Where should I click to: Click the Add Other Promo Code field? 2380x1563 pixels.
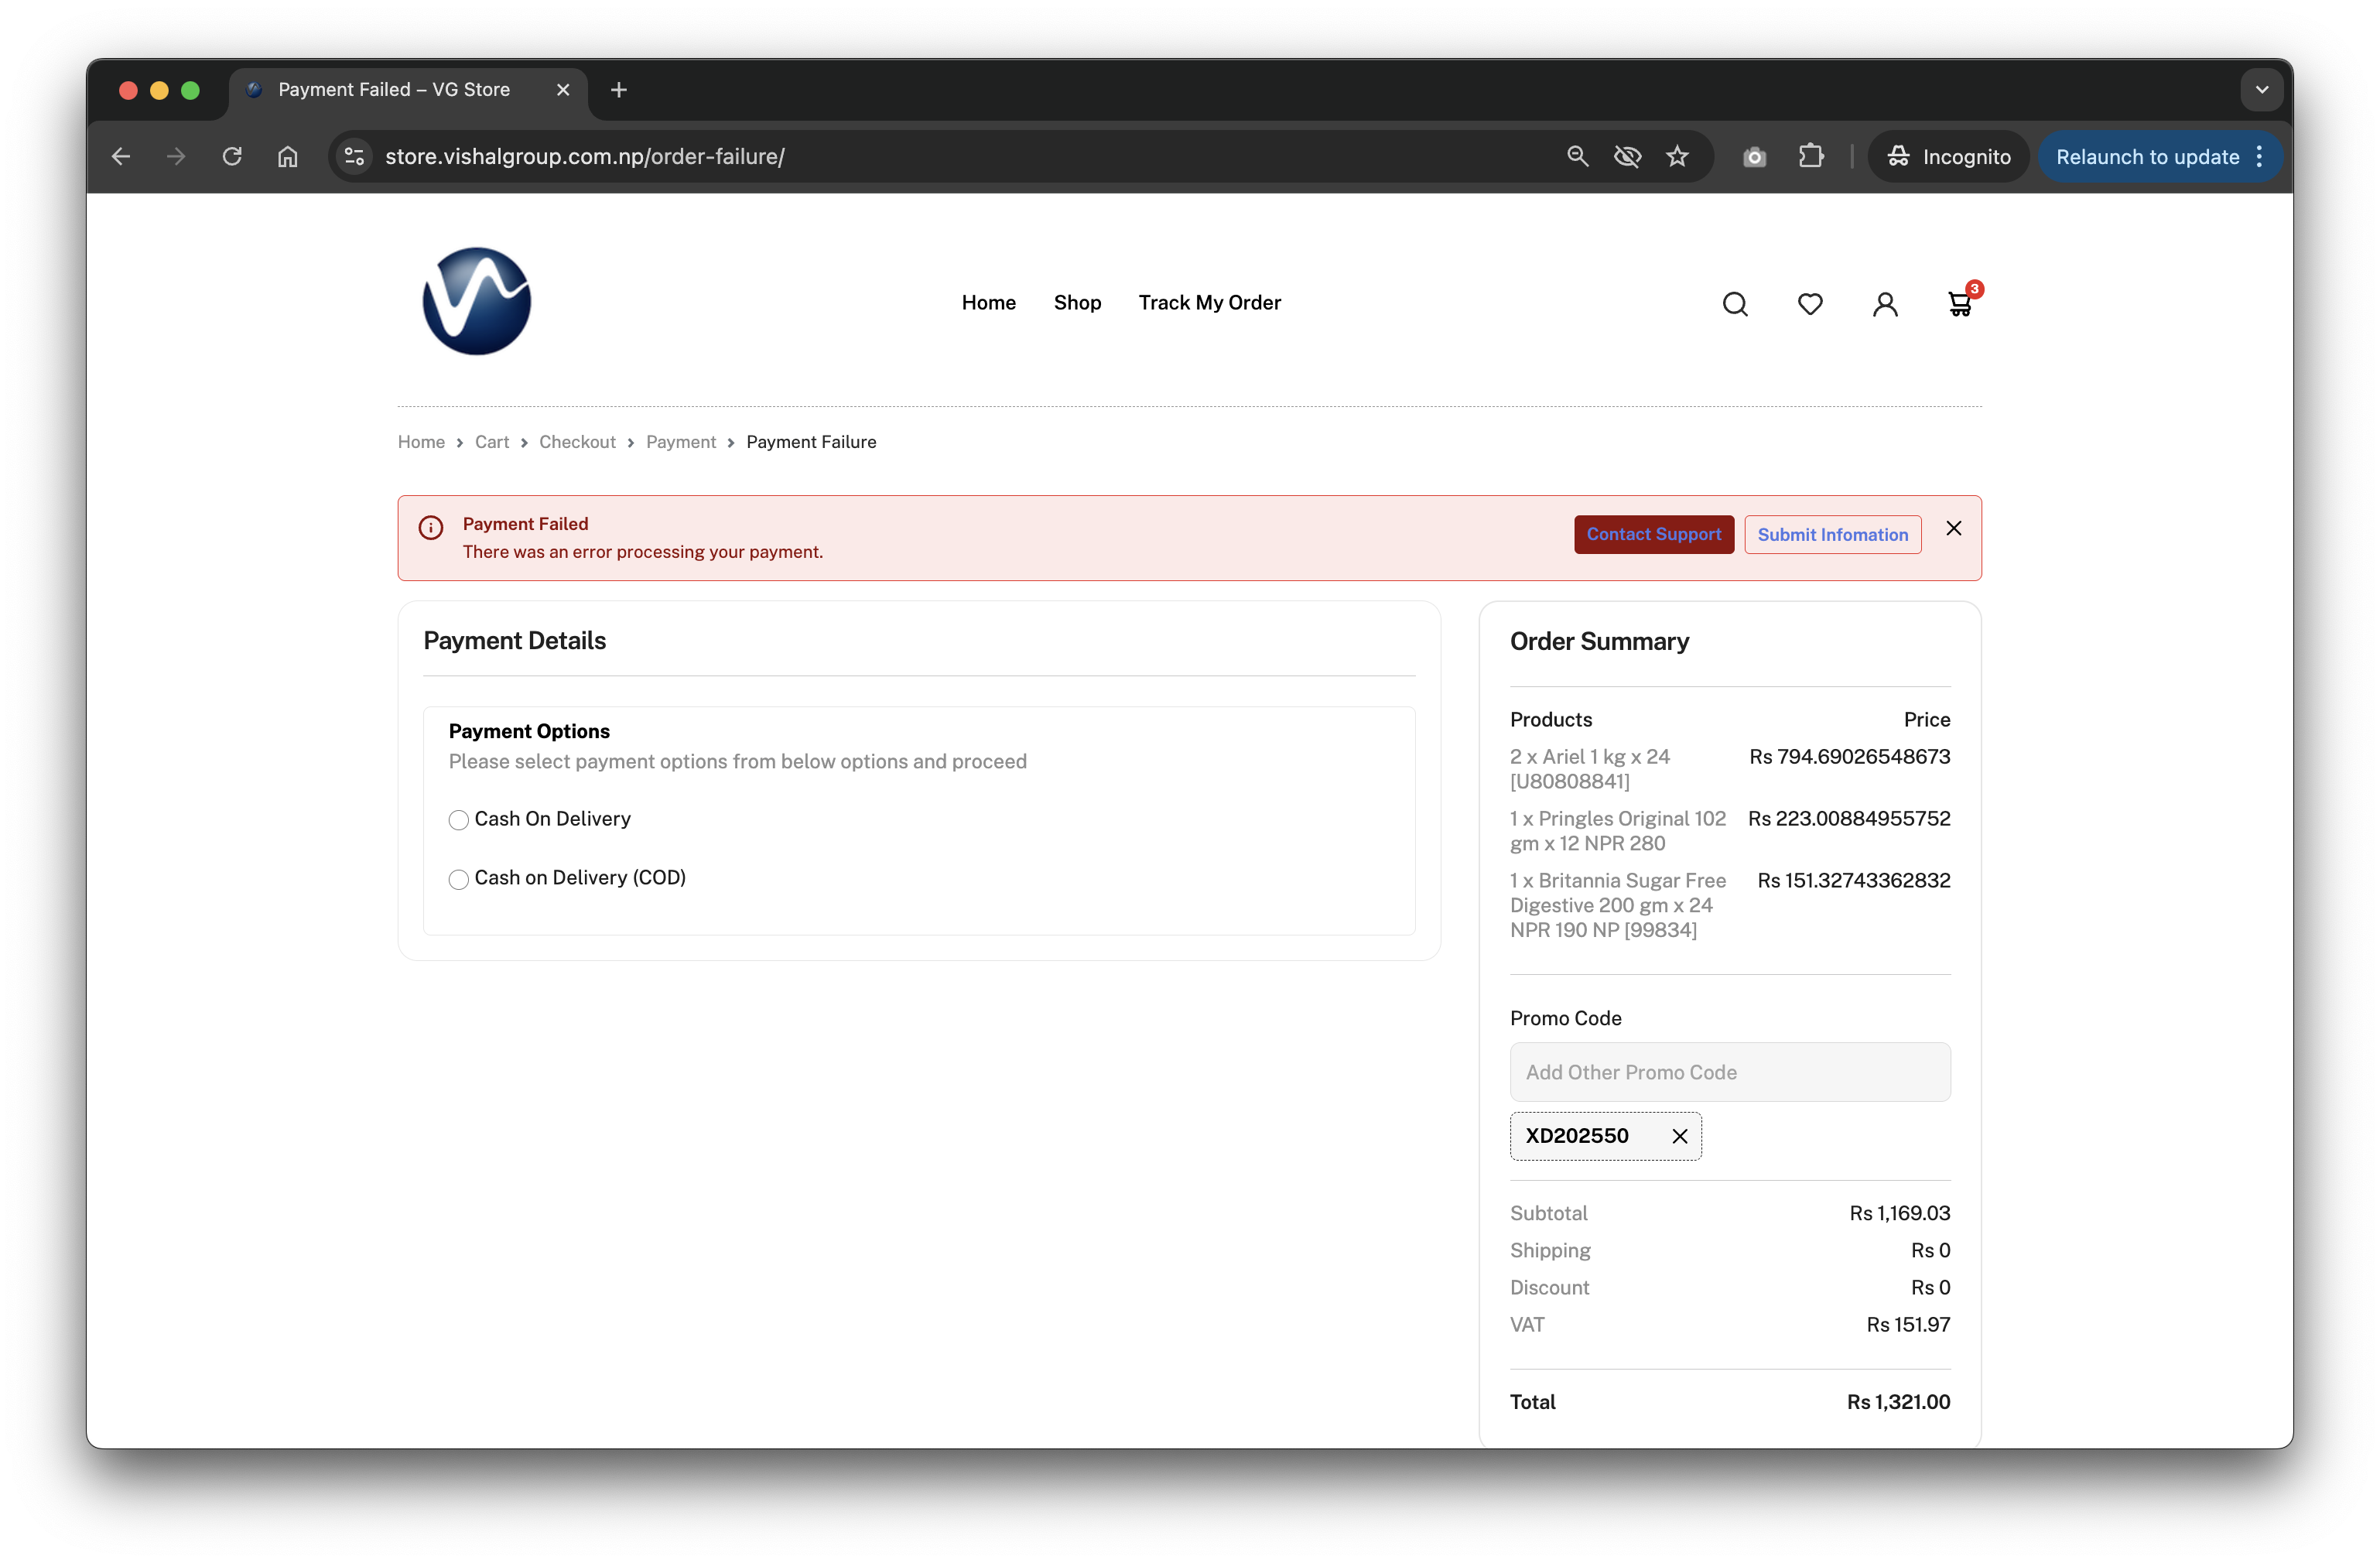tap(1729, 1072)
